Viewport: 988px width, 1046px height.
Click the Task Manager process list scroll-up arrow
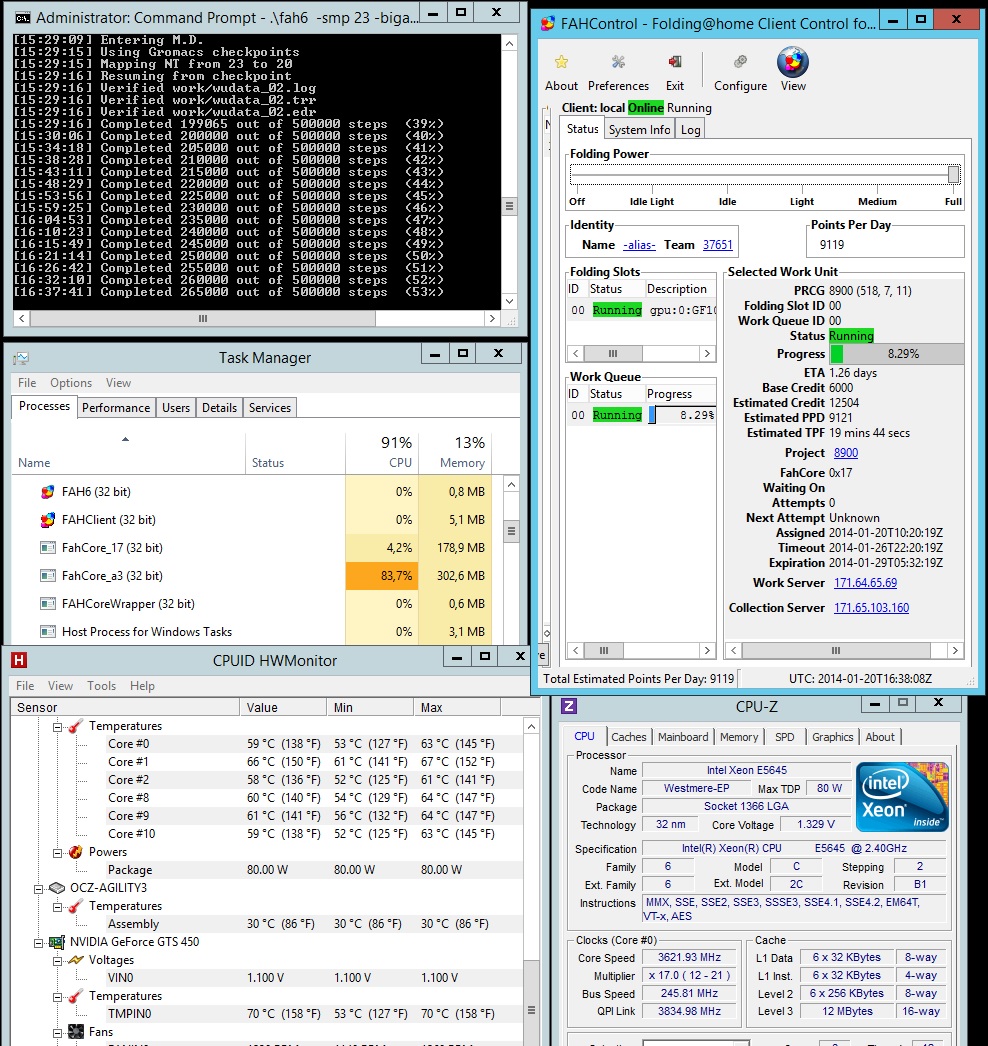(511, 485)
